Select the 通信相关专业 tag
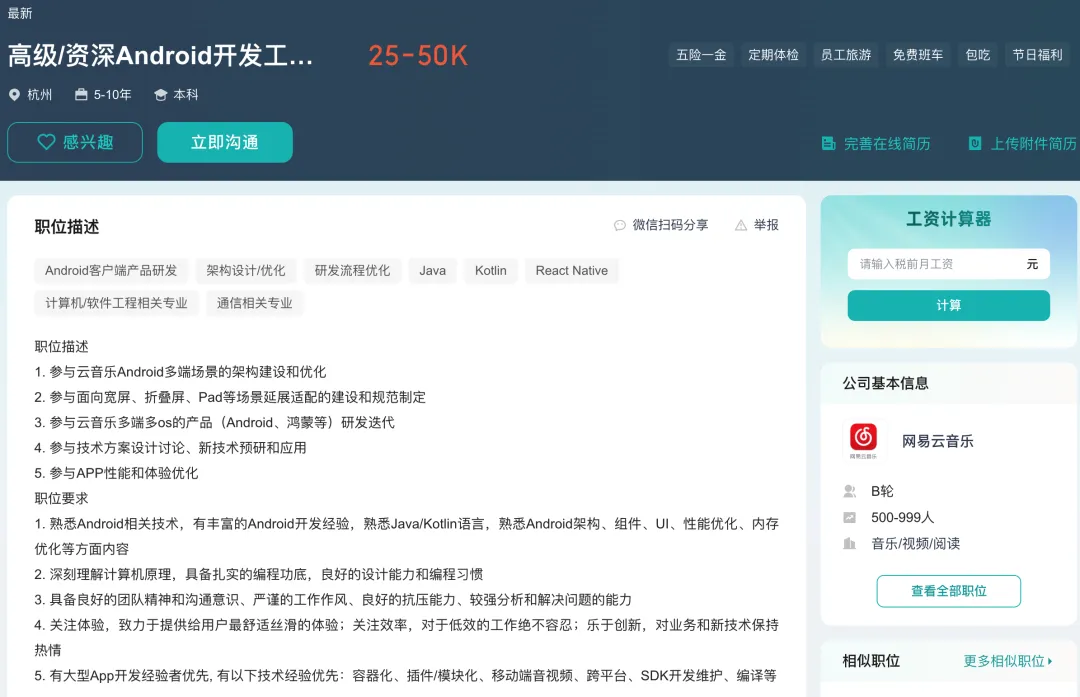 254,303
